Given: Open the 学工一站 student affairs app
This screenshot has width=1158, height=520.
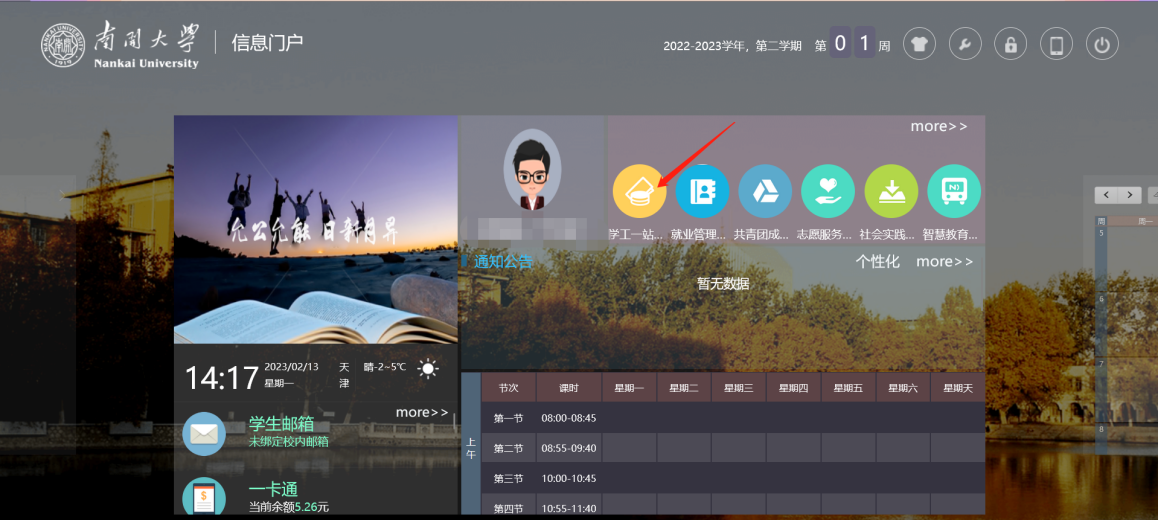Looking at the screenshot, I should click(639, 192).
